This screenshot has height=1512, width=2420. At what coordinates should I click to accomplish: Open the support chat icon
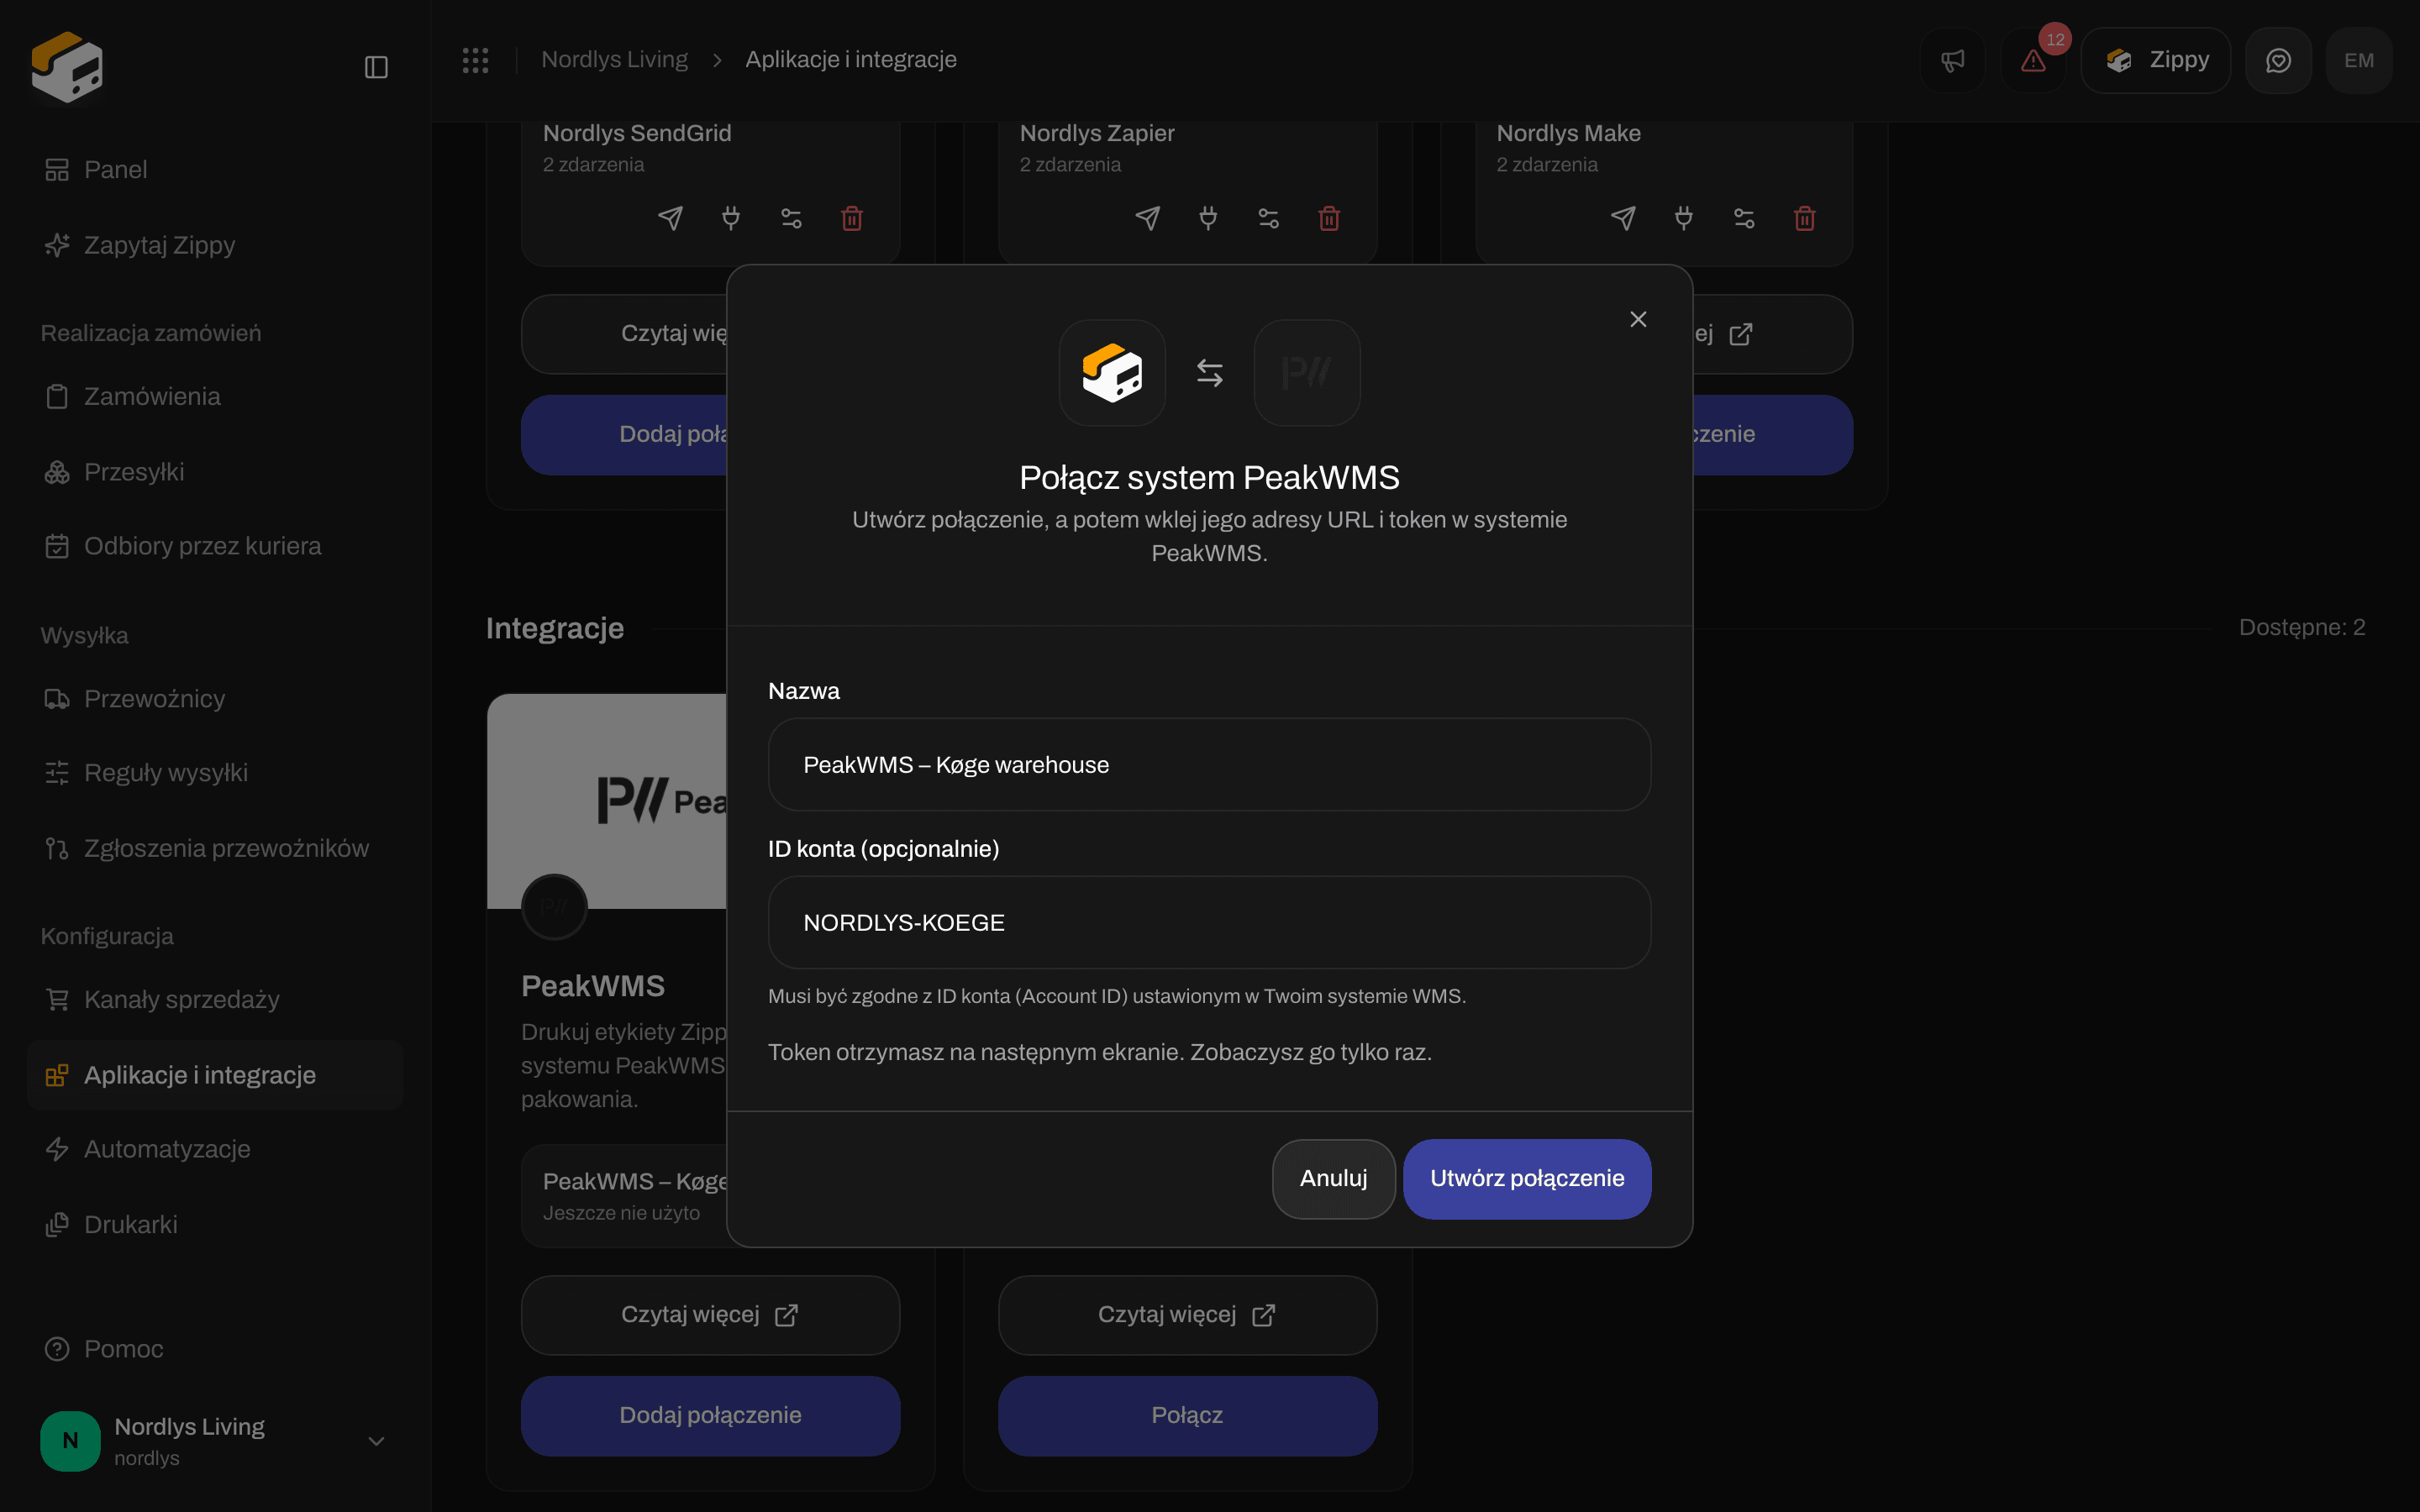[x=2278, y=61]
